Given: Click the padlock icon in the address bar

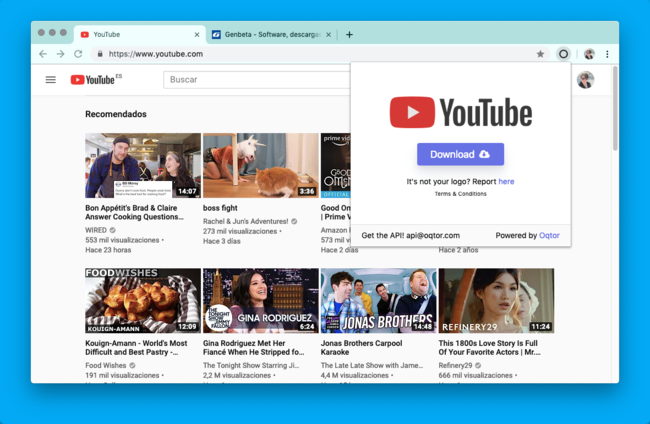Looking at the screenshot, I should point(100,54).
